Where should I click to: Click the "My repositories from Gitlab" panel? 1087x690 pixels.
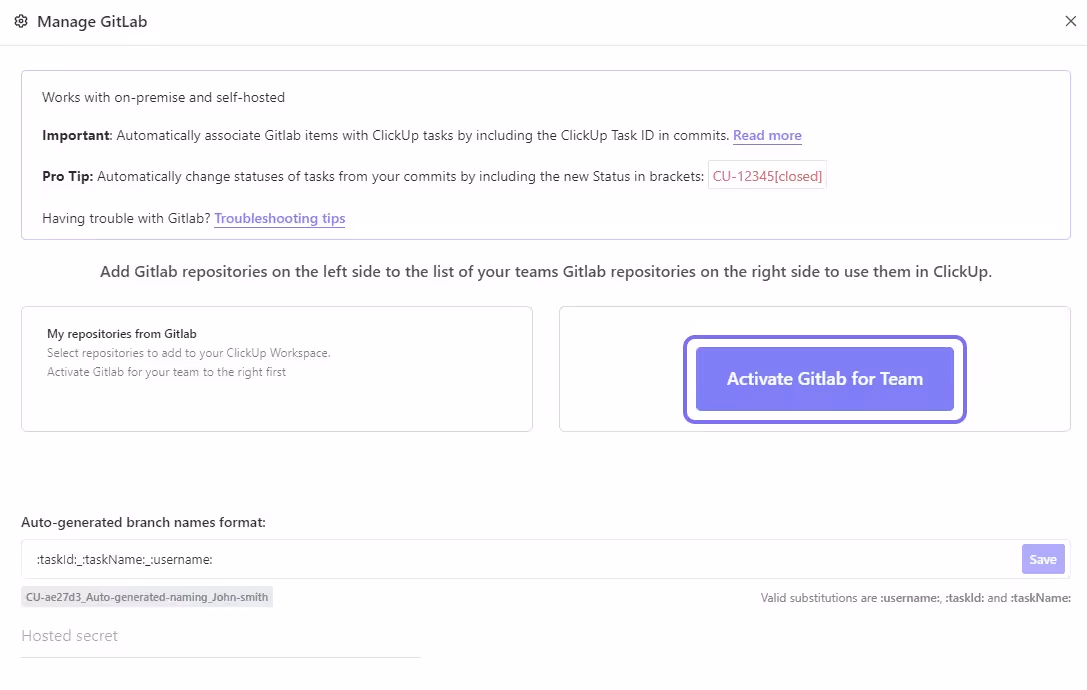(x=277, y=369)
